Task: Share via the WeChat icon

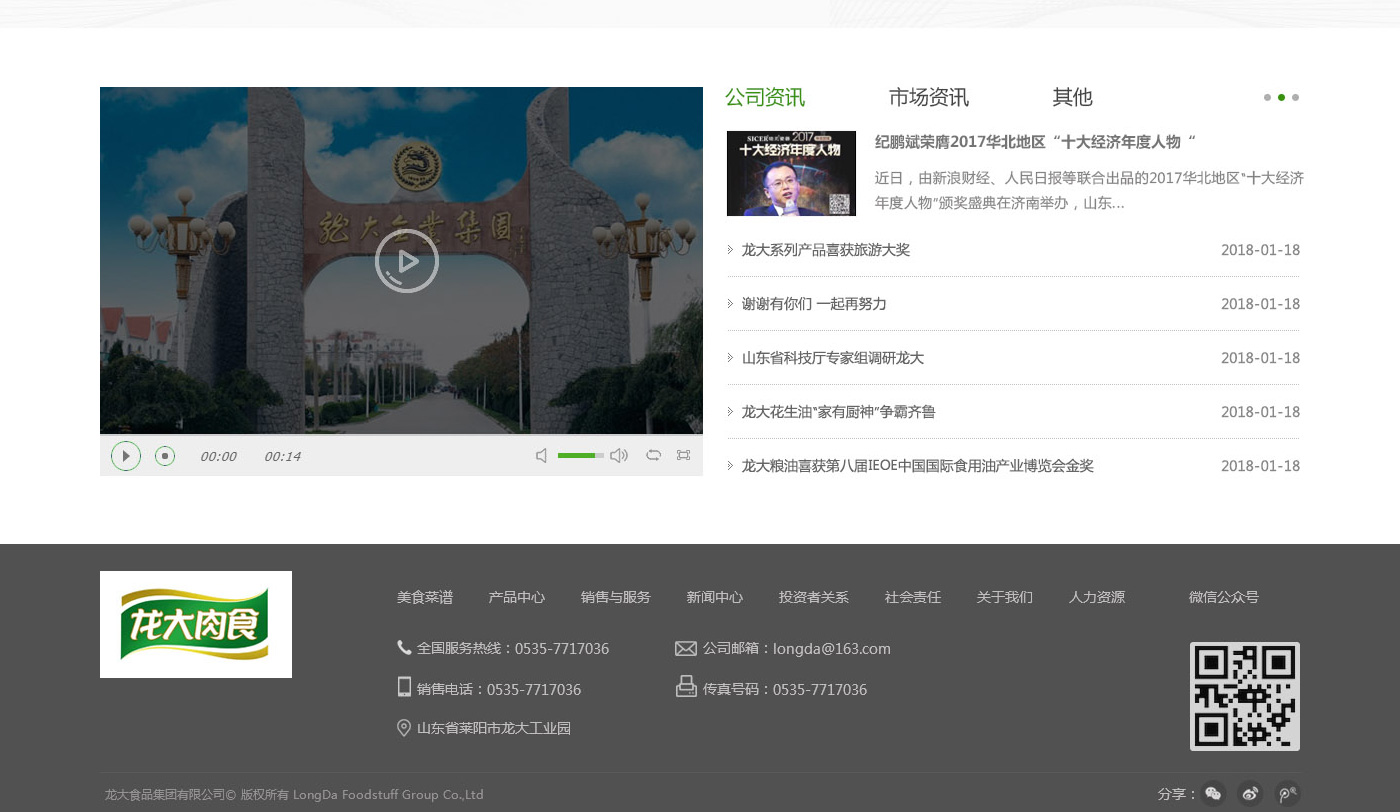Action: click(1213, 794)
